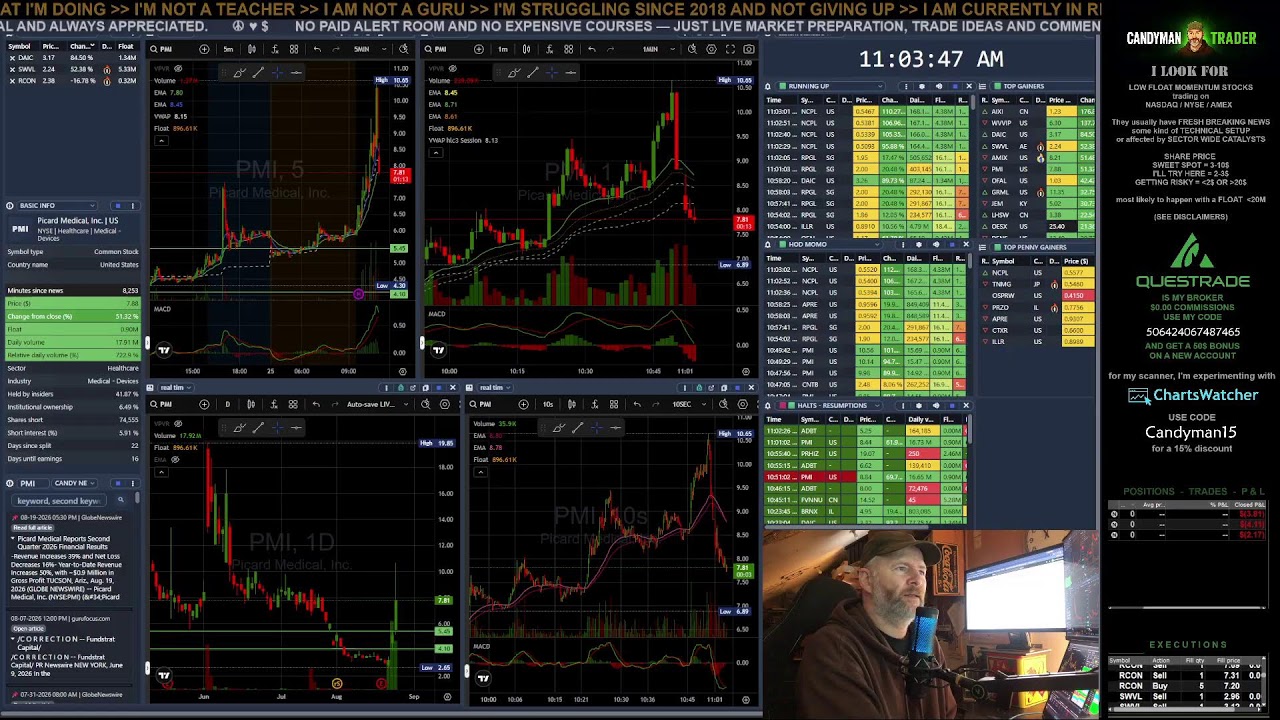This screenshot has width=1280, height=720.
Task: Open symbol search on the 5-minute PMI chart
Action: (x=163, y=49)
